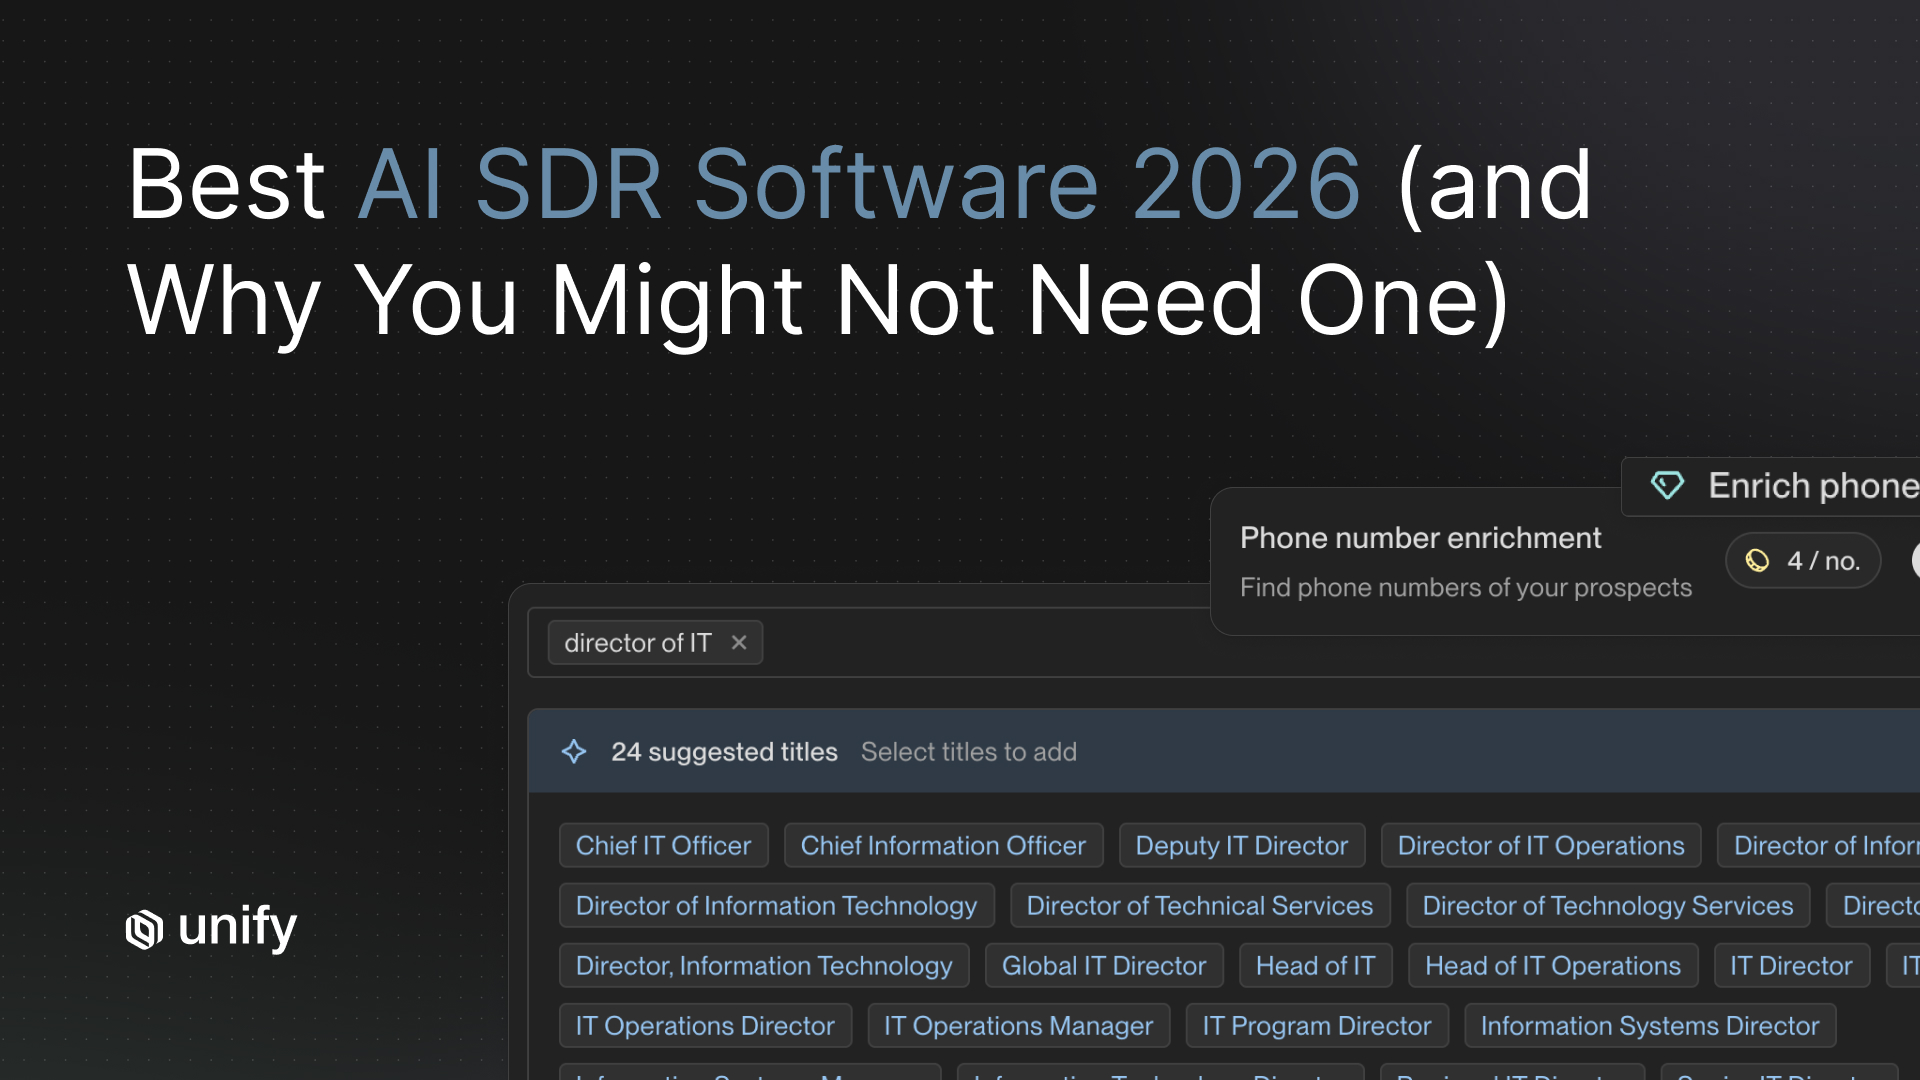Click the 'Phone number enrichment' heading
The height and width of the screenshot is (1080, 1920).
[x=1420, y=538]
